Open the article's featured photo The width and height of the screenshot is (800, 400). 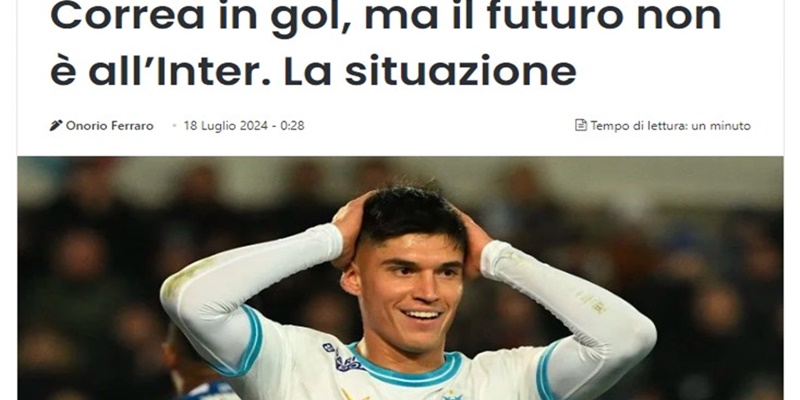[401, 278]
